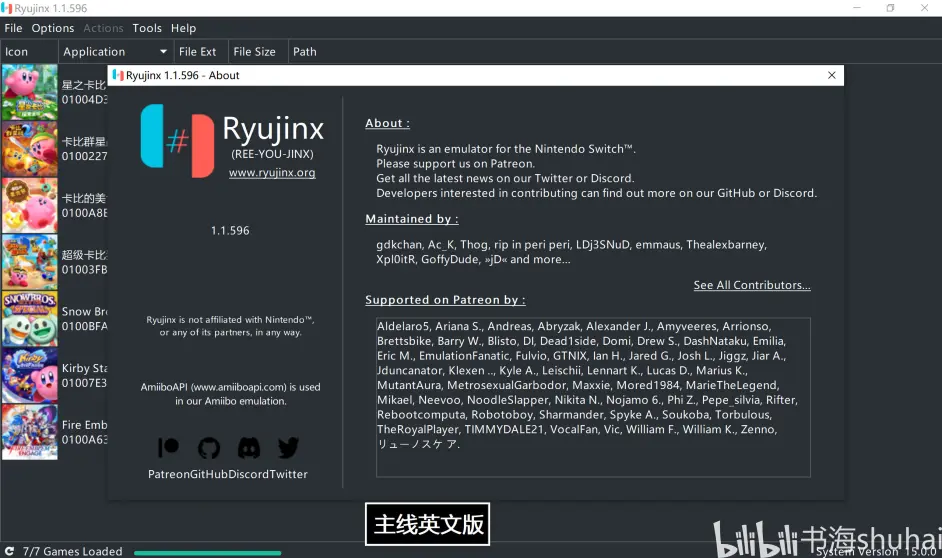Minimize the Ryujinx main window
The height and width of the screenshot is (558, 942).
857,8
